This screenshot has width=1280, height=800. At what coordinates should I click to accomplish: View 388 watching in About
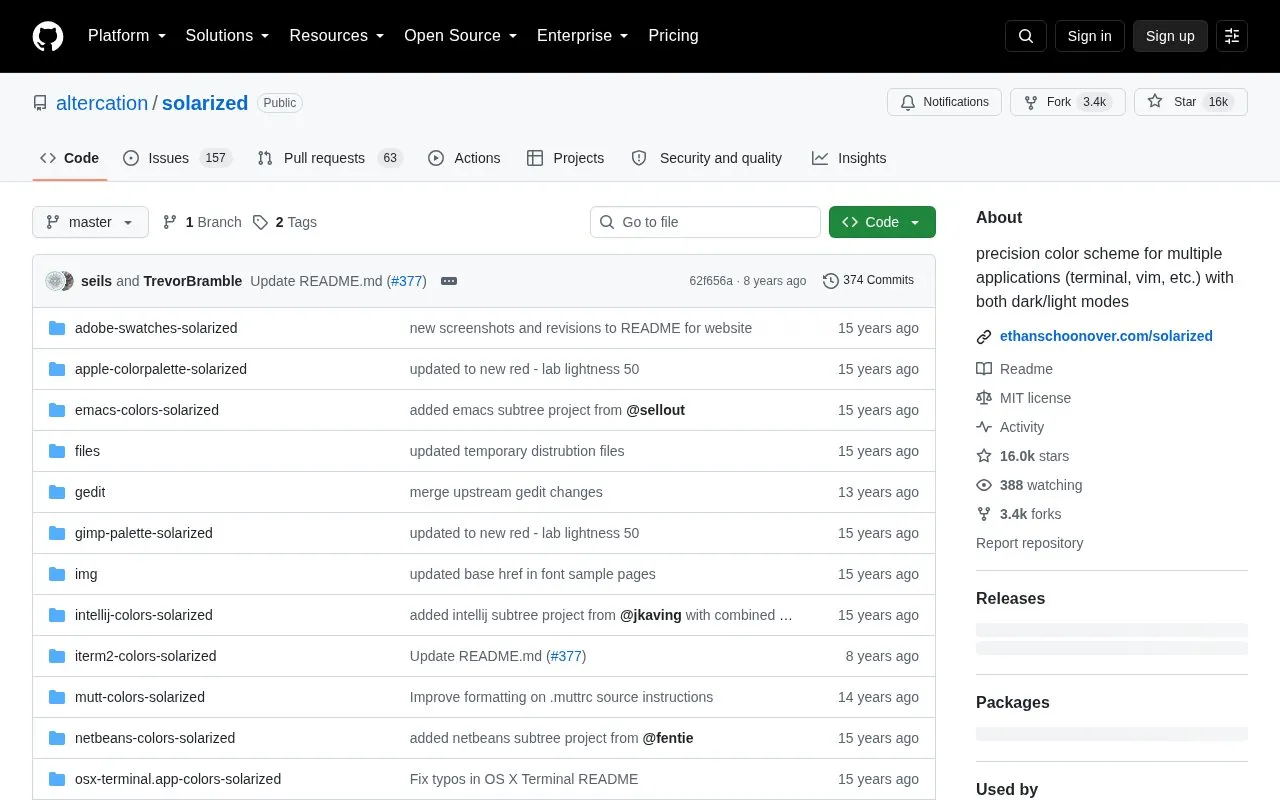pyautogui.click(x=1029, y=485)
